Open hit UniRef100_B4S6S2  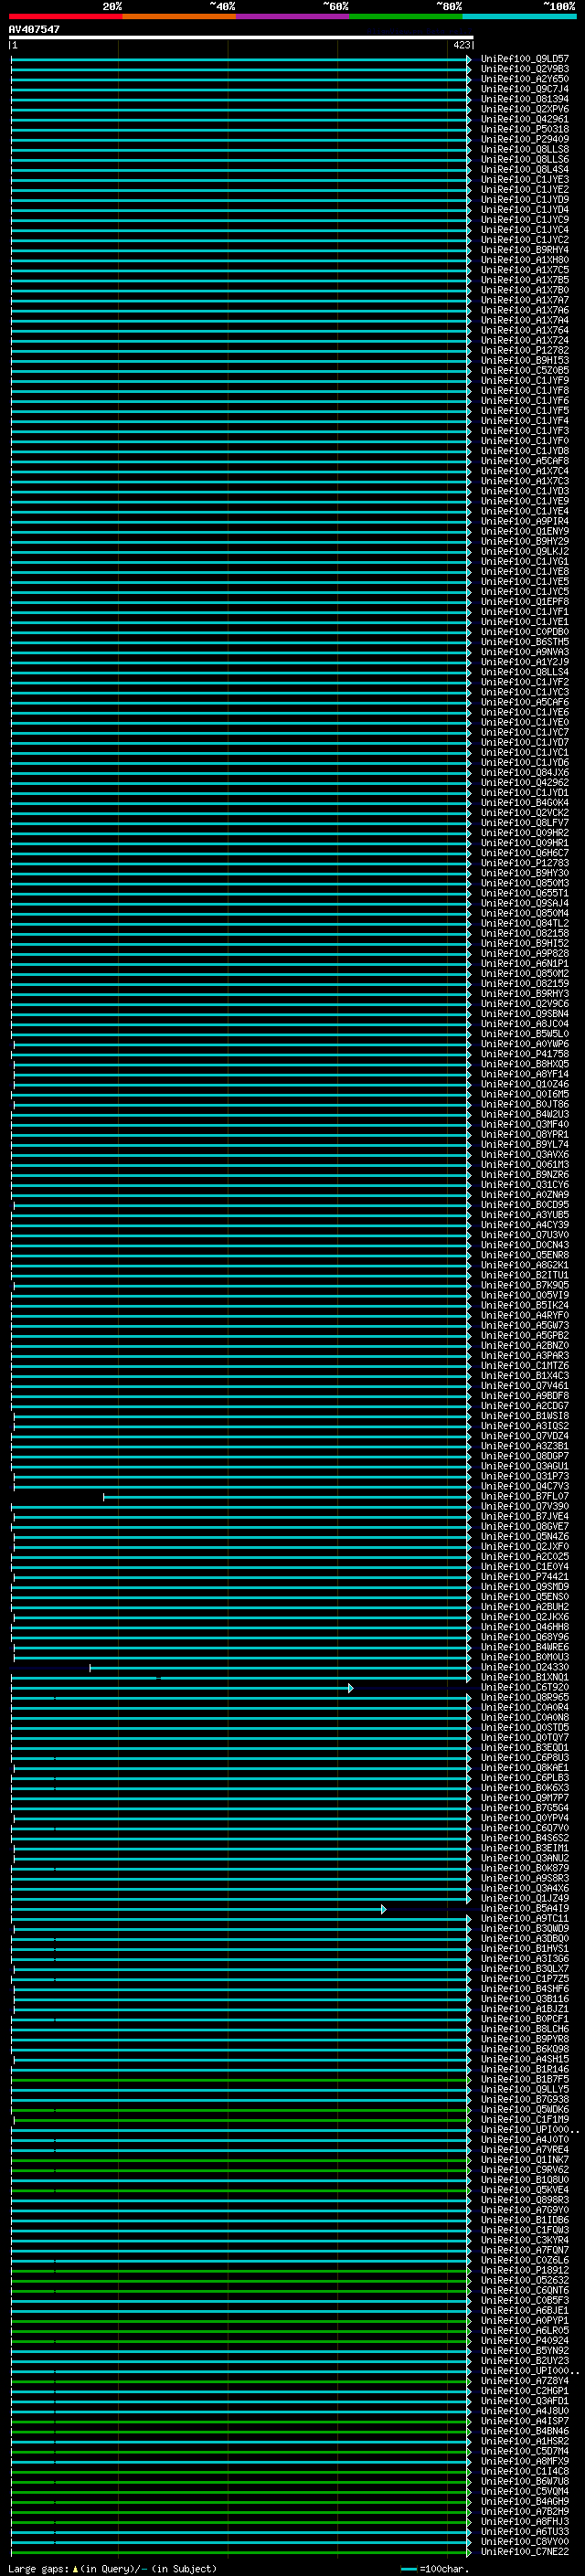coord(524,1838)
